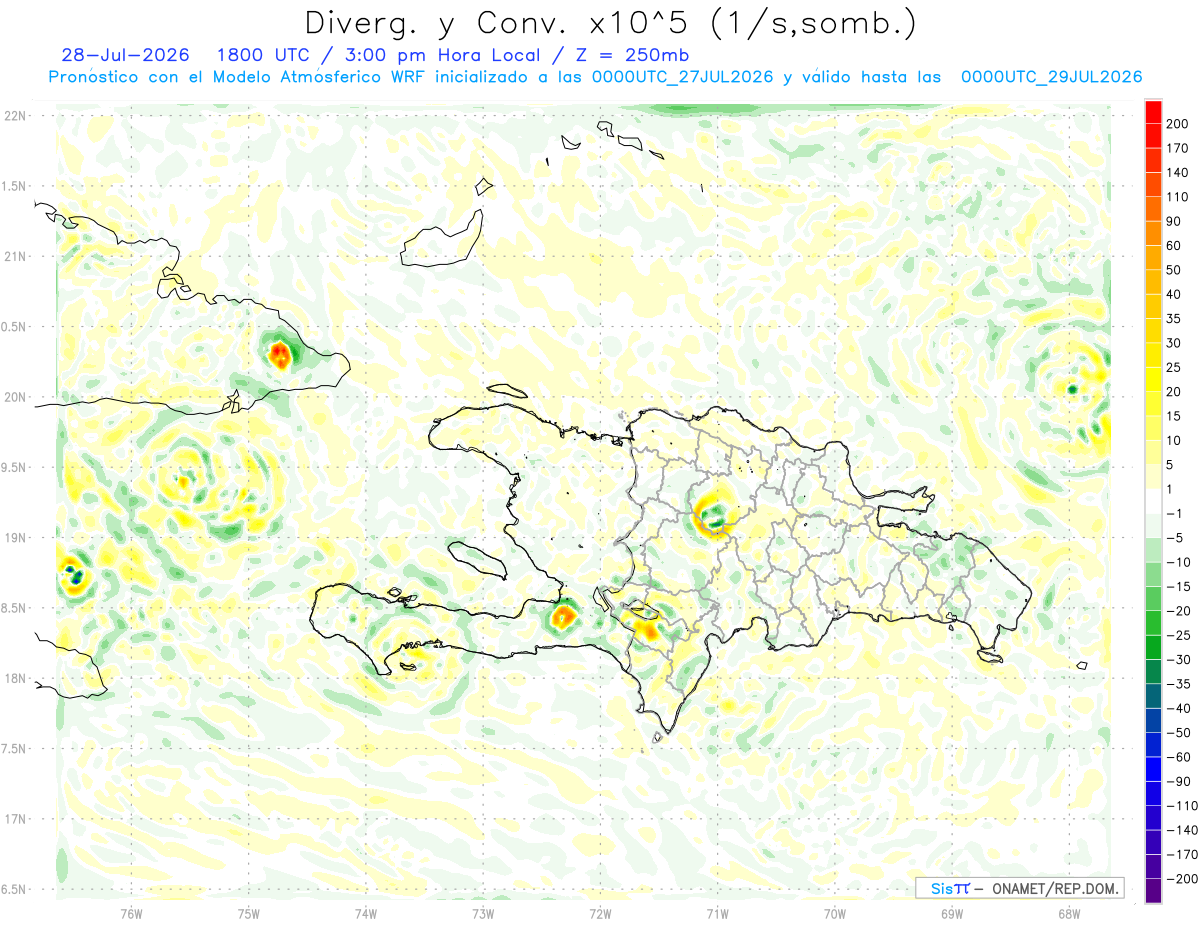Click the '15' value on the color scale

(1174, 416)
